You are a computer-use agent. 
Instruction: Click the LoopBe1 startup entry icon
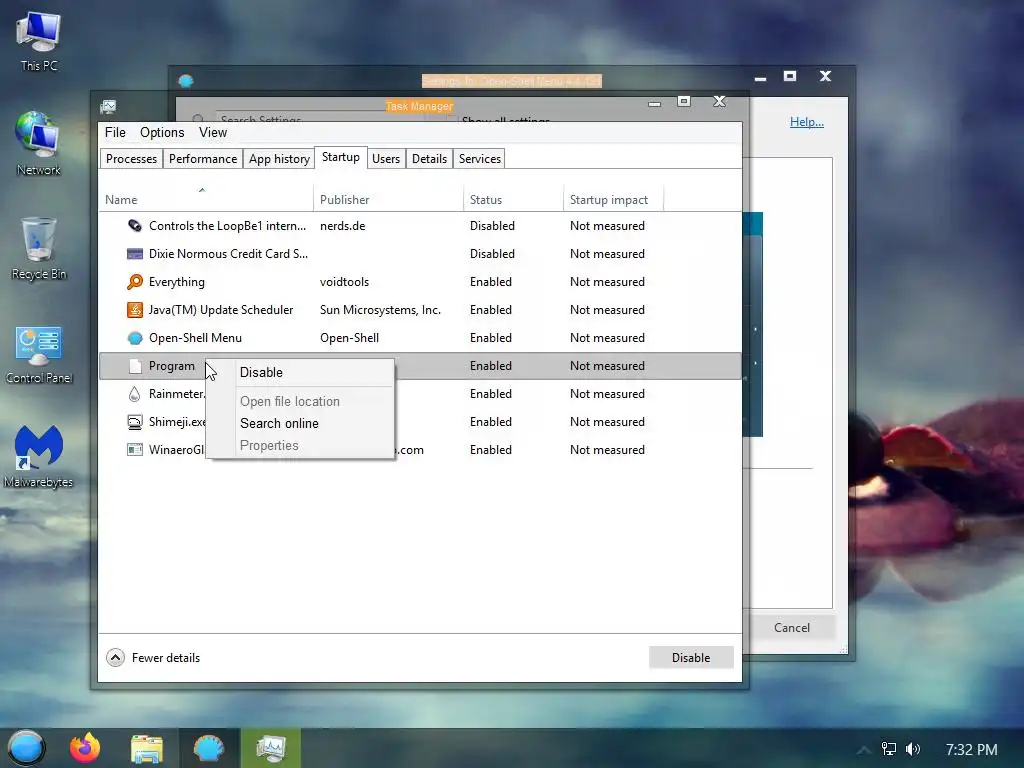click(x=135, y=226)
